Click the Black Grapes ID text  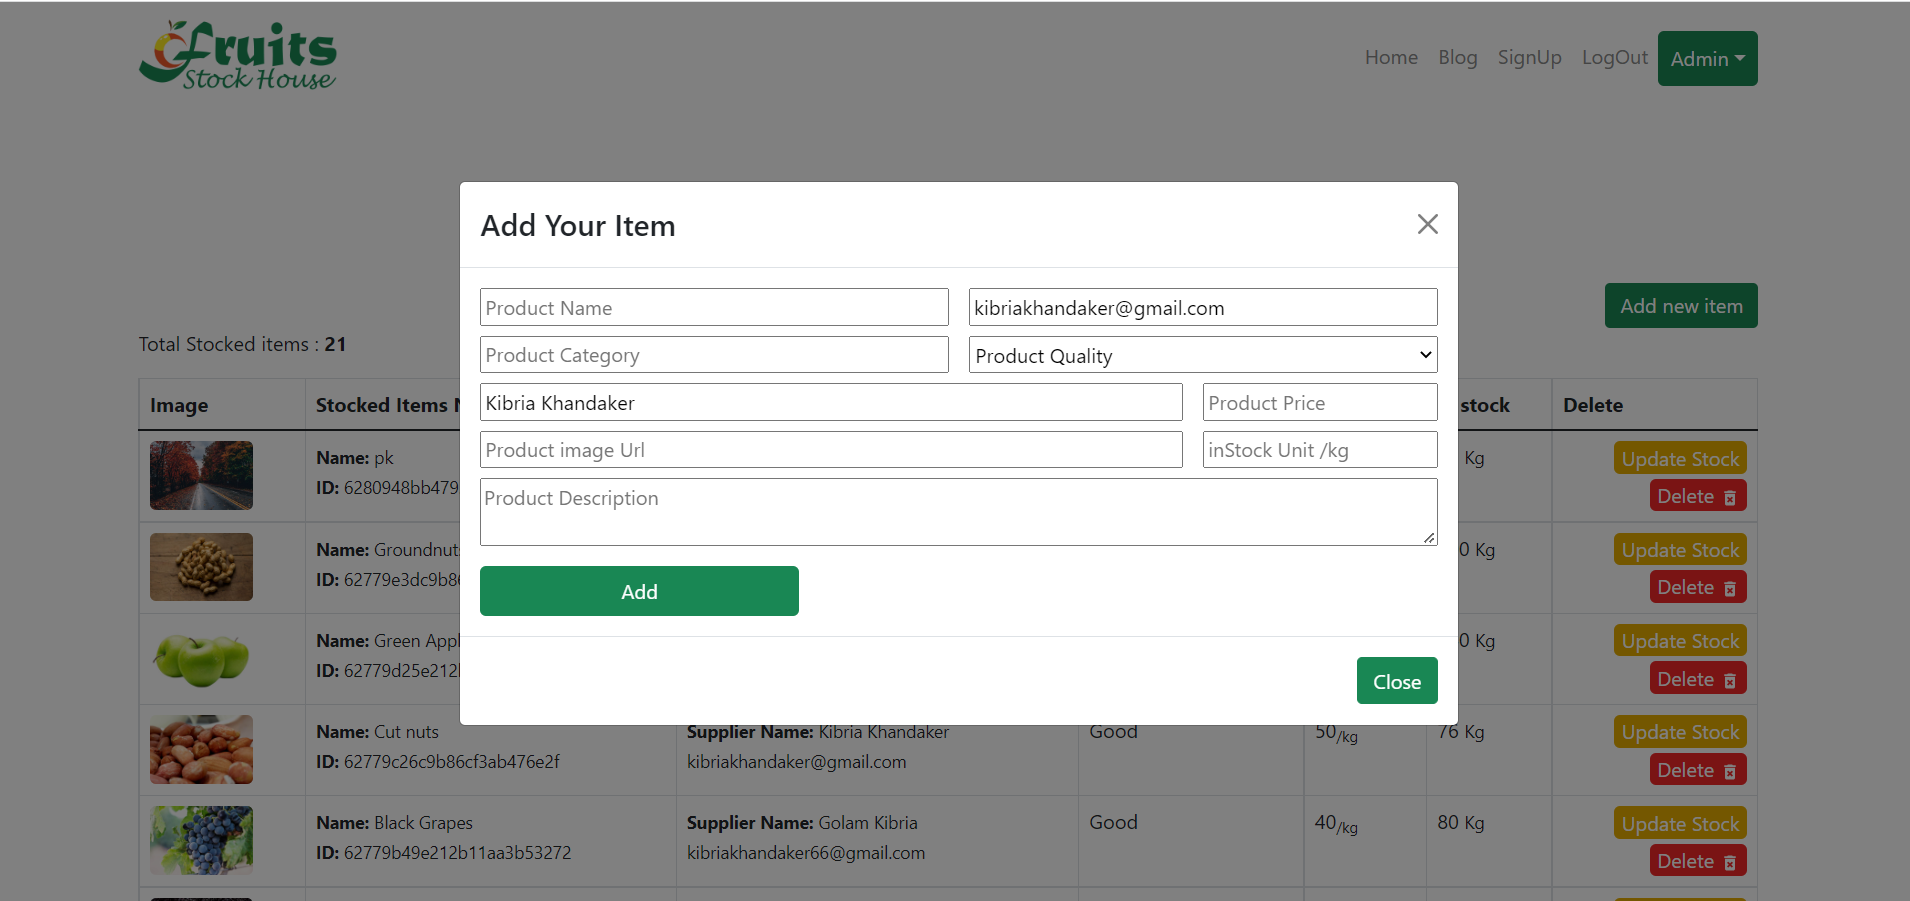(x=444, y=853)
